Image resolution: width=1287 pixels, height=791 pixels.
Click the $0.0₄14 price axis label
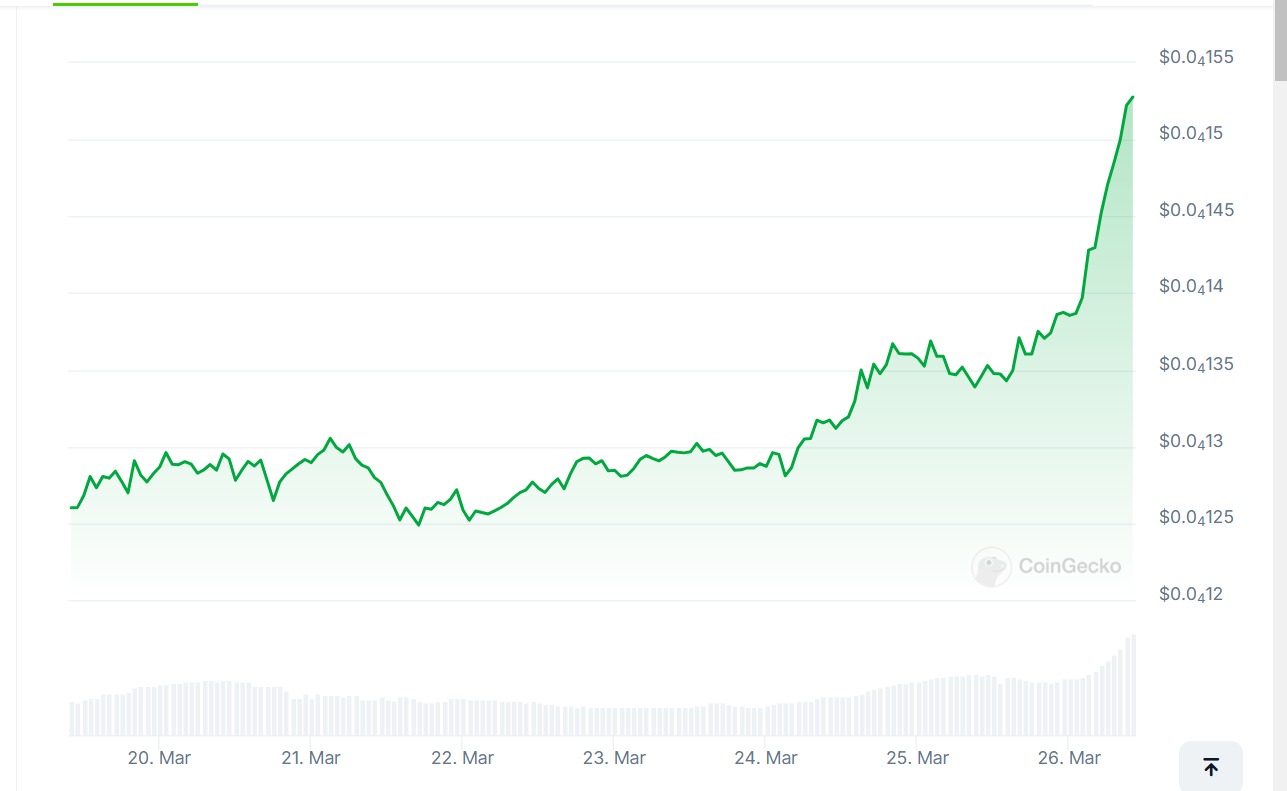[1191, 287]
